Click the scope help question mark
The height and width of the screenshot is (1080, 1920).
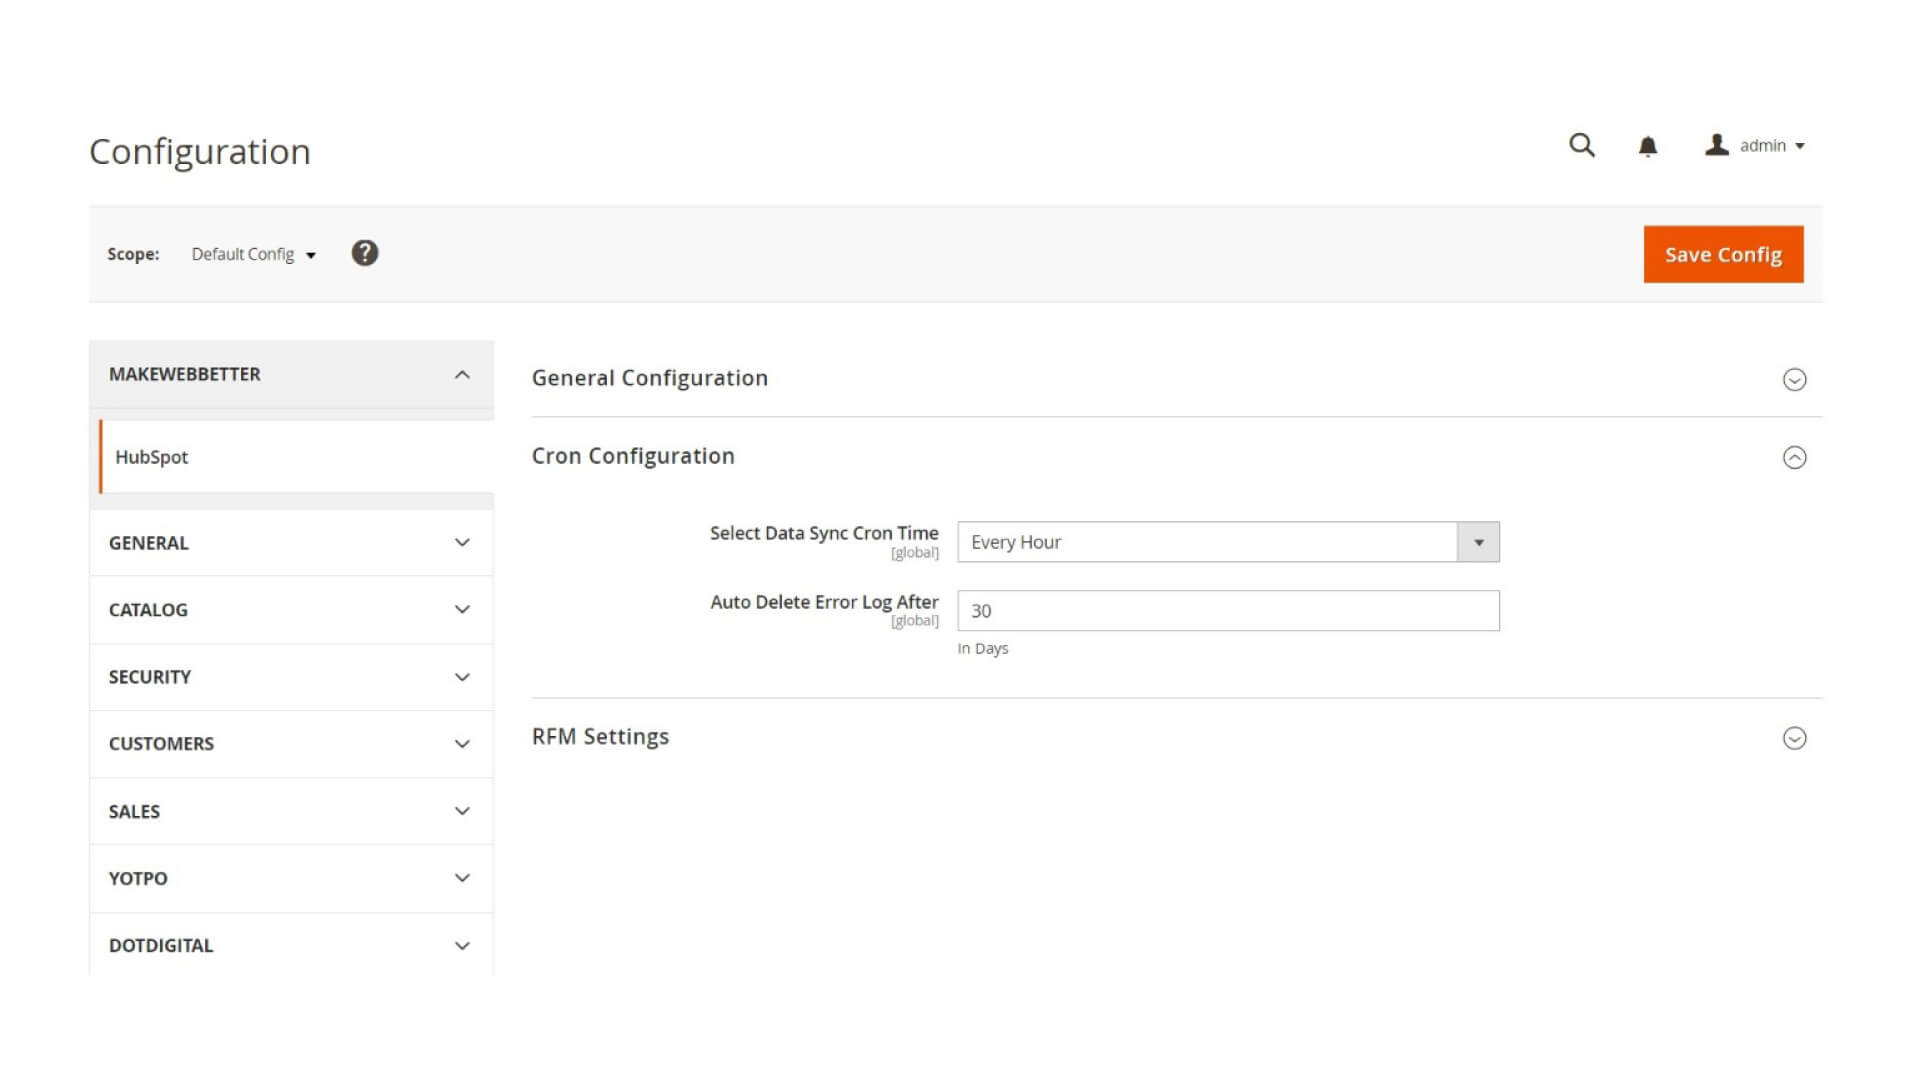365,253
